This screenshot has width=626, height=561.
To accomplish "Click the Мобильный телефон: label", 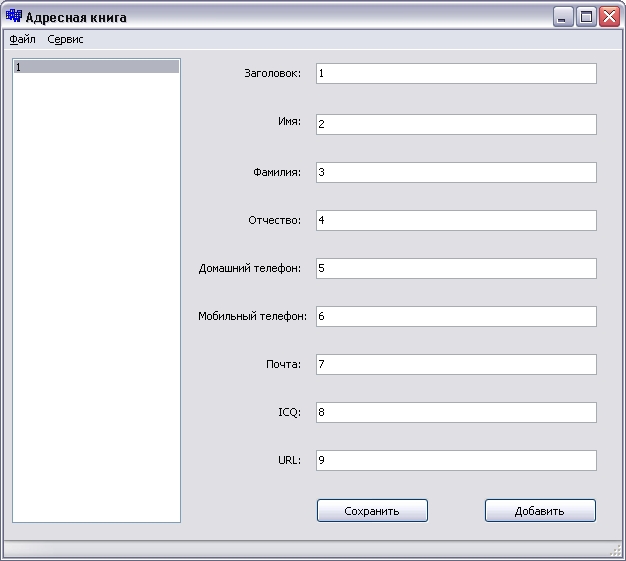I will 253,316.
